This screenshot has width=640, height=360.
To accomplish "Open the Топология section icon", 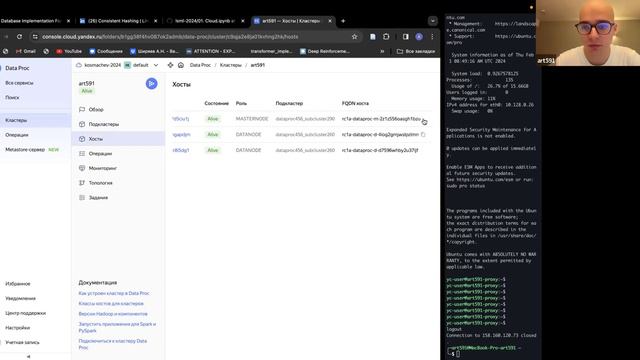I will pos(82,183).
